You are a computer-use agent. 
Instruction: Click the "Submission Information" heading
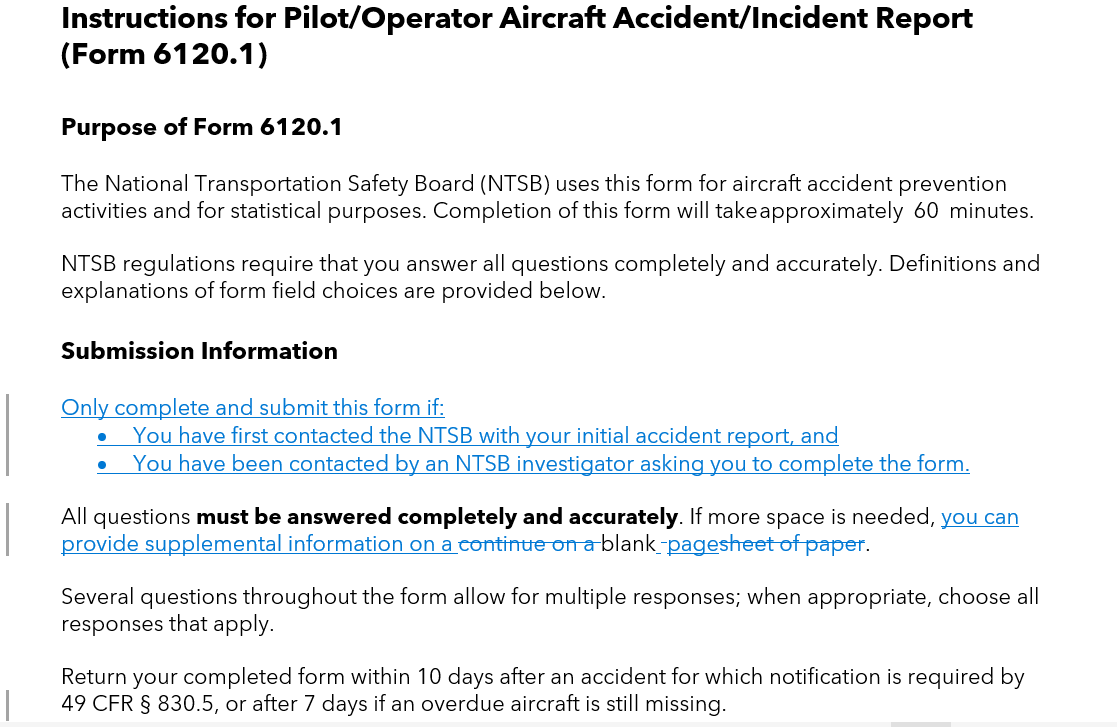tap(199, 352)
